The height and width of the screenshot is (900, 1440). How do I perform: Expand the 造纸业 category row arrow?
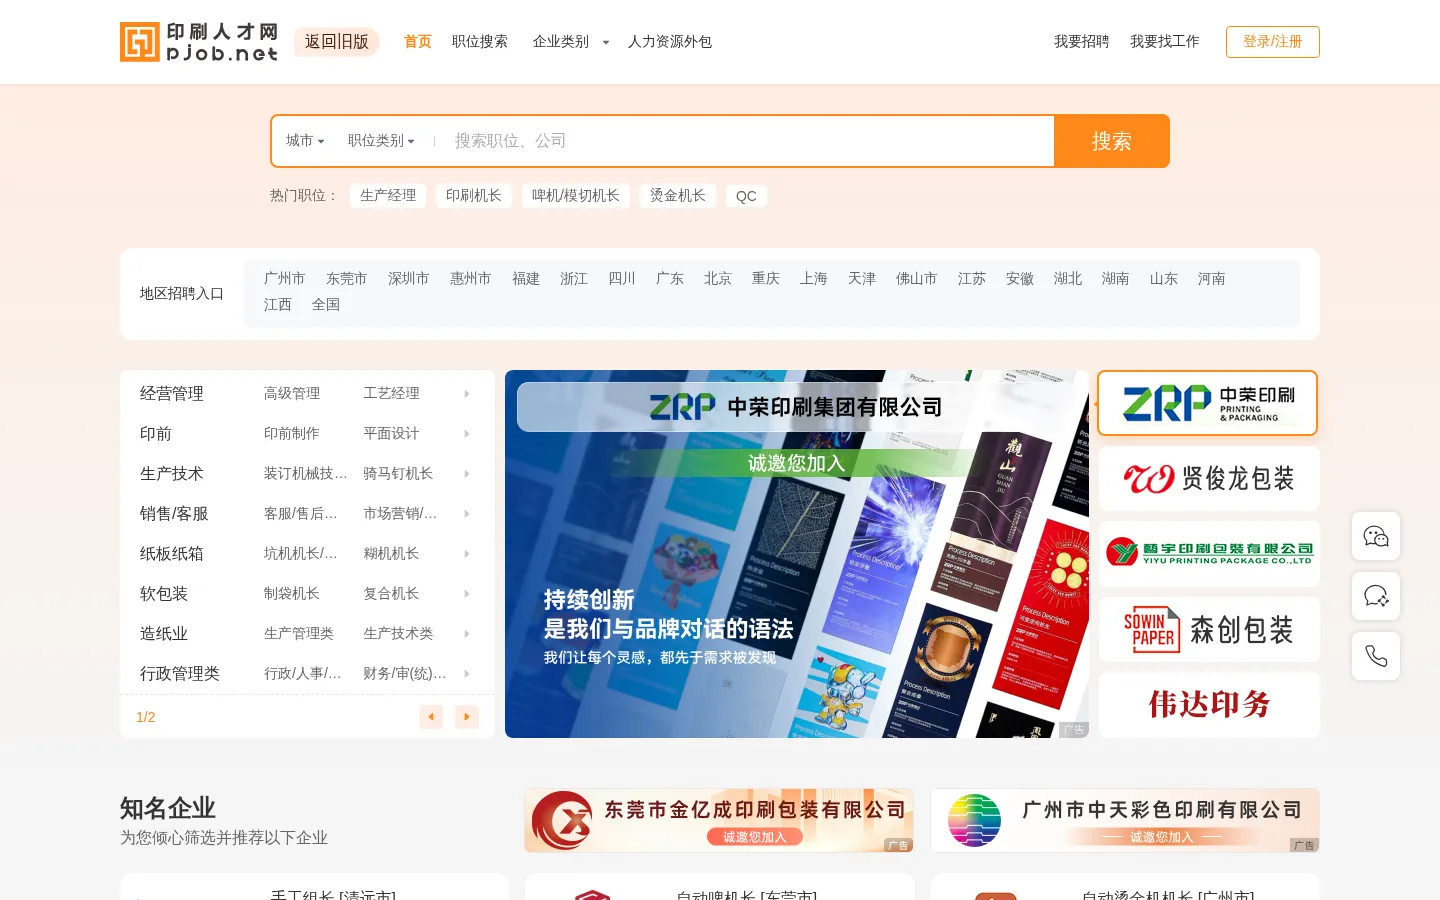point(467,634)
